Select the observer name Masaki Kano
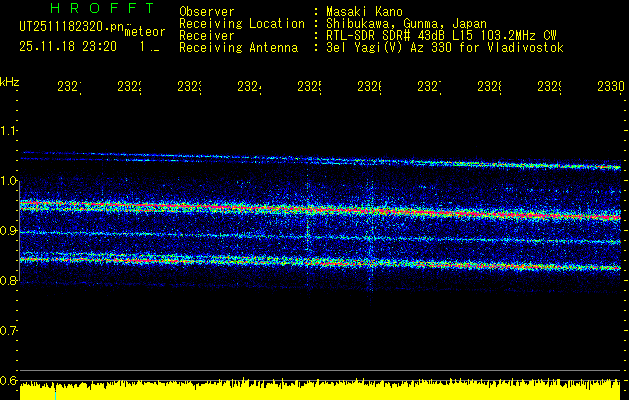The height and width of the screenshot is (400, 629). [364, 12]
